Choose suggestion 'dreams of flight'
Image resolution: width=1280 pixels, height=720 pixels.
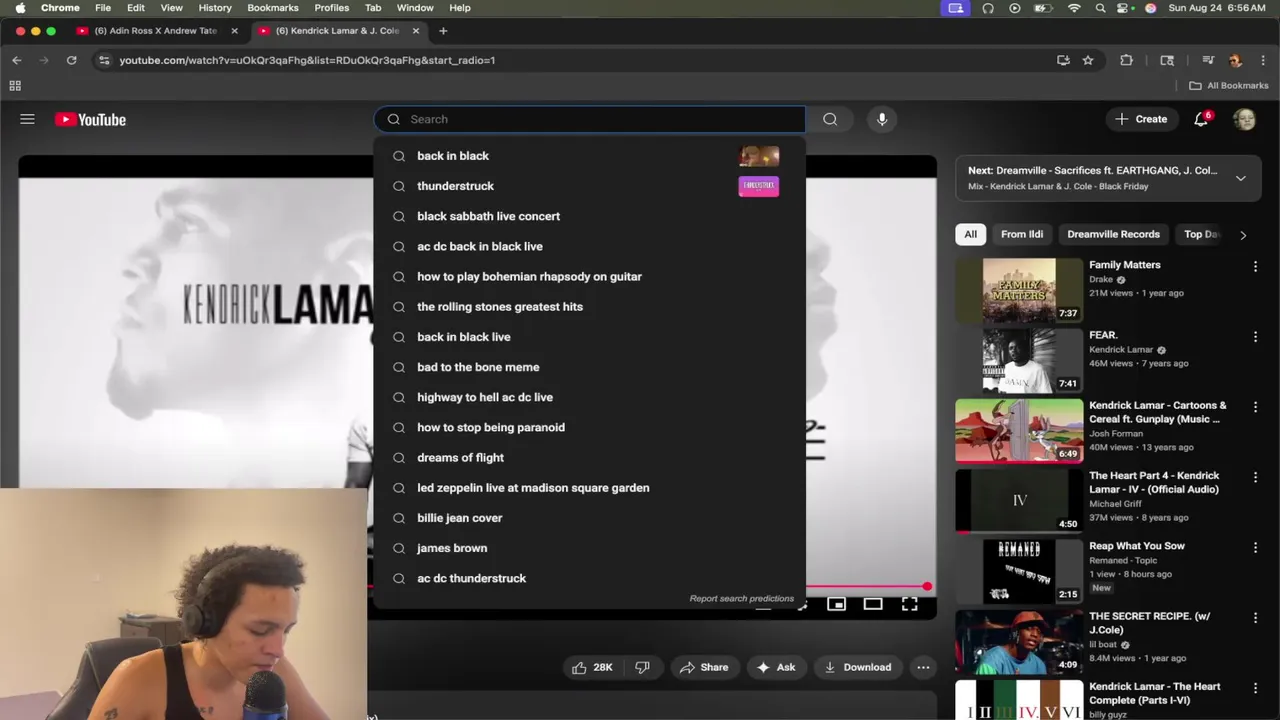coord(589,457)
